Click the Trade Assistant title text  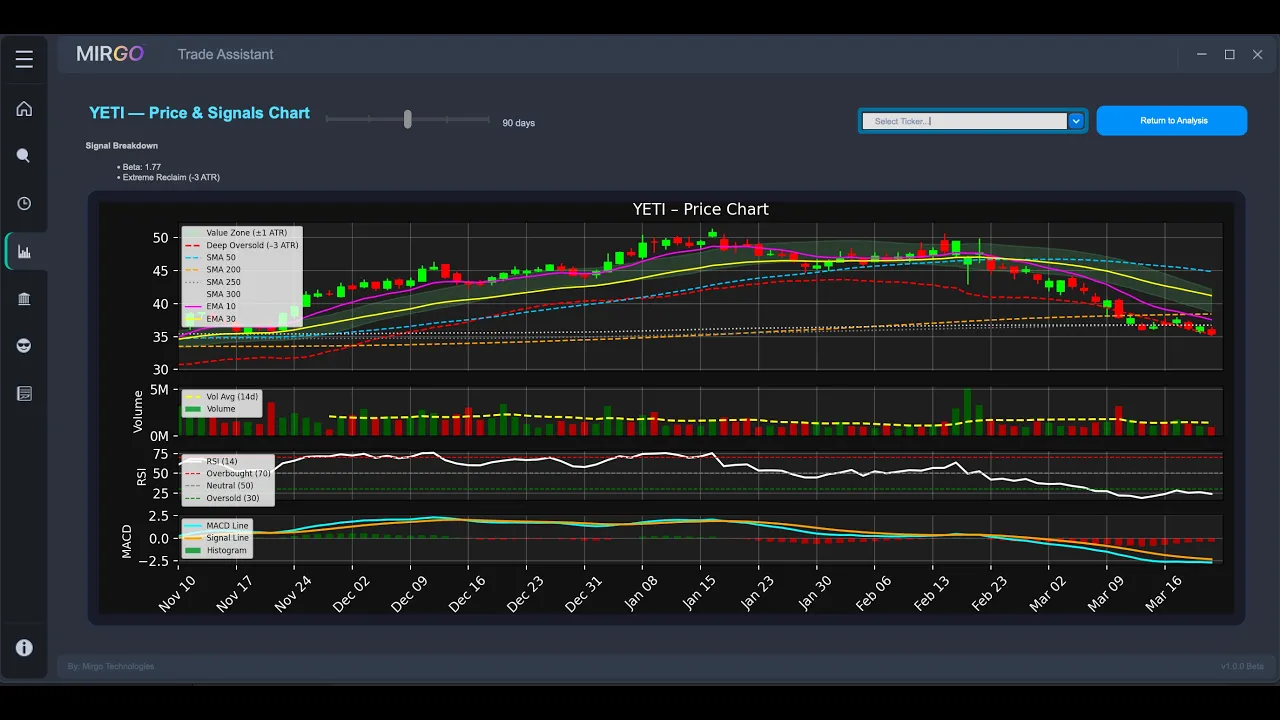click(225, 54)
